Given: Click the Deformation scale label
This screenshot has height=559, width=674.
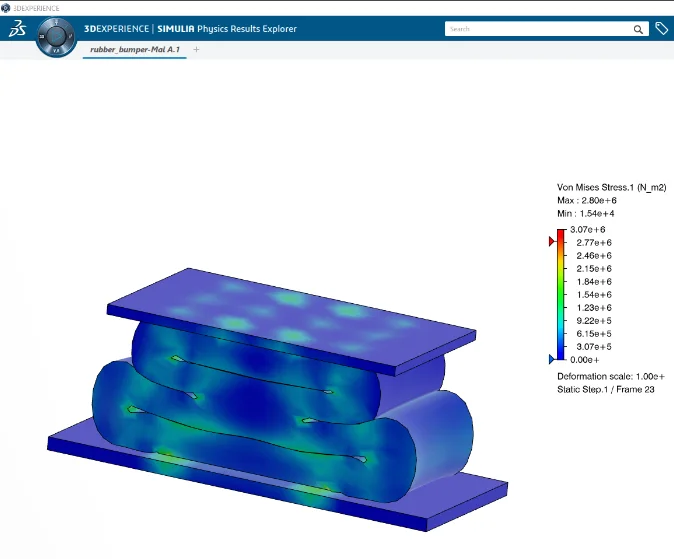Looking at the screenshot, I should [x=610, y=376].
